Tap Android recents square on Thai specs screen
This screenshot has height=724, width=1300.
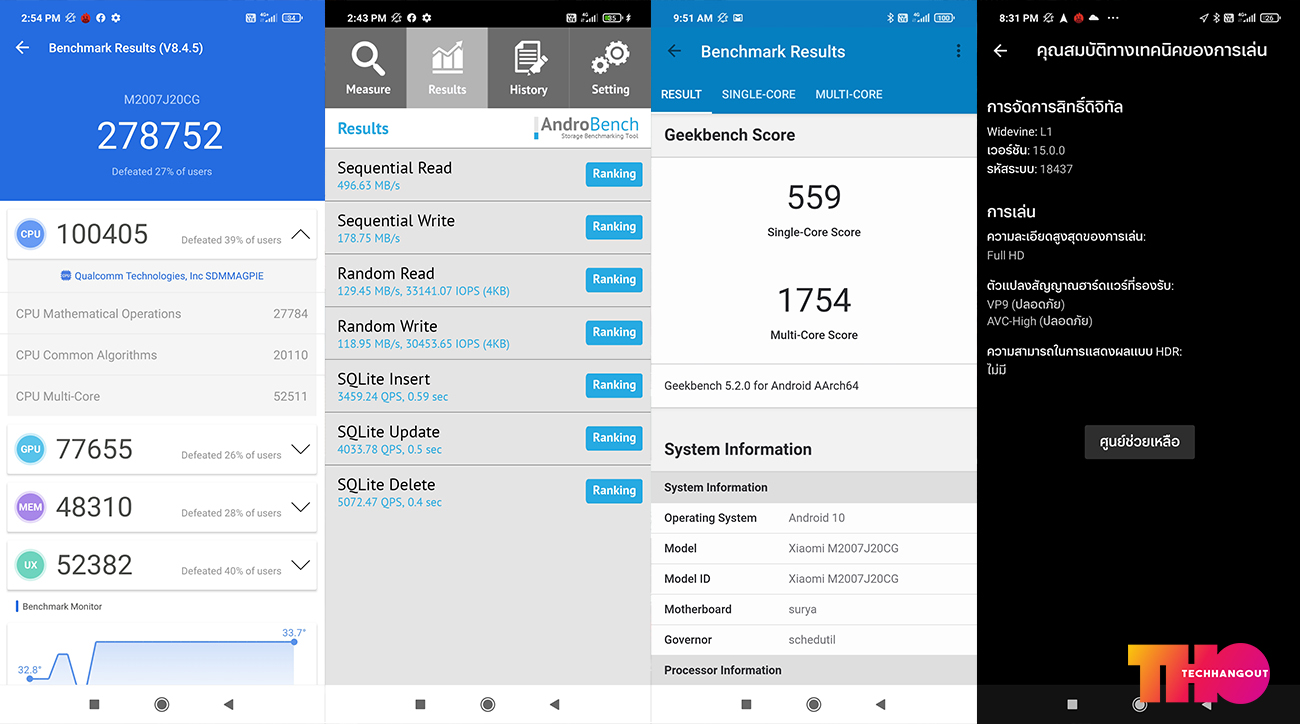click(x=1072, y=704)
